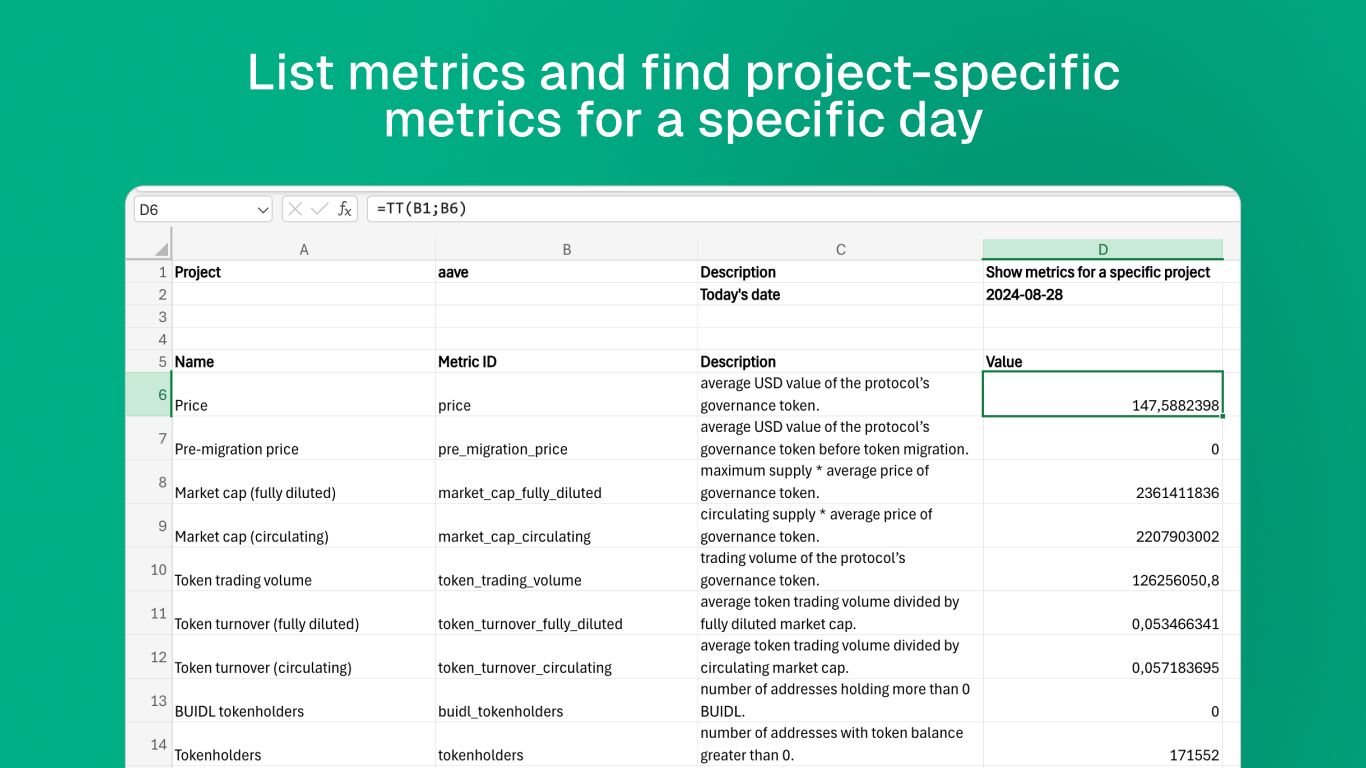Screen dimensions: 1366x768
Task: Click the Name Box showing D6
Action: click(193, 210)
